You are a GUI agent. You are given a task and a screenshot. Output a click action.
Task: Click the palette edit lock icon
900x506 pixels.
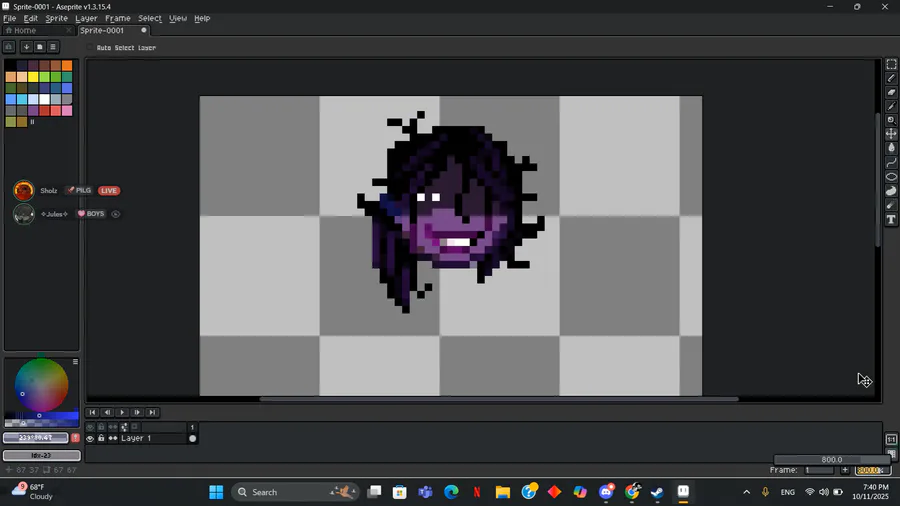[x=9, y=46]
